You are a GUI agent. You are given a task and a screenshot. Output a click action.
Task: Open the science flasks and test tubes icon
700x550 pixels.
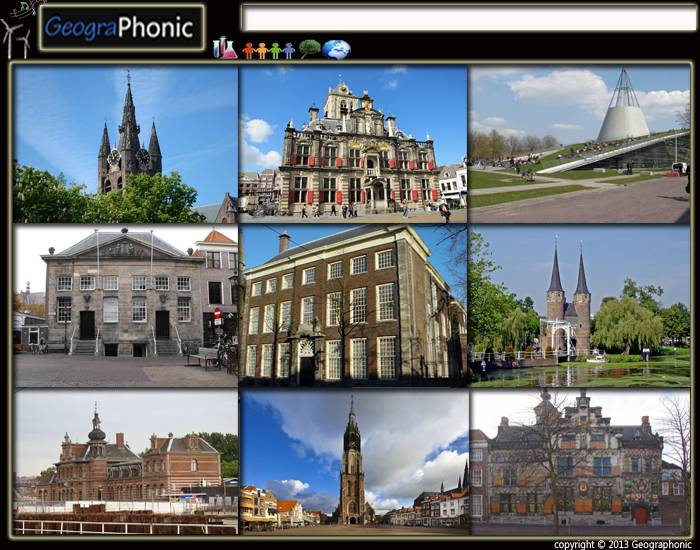225,48
